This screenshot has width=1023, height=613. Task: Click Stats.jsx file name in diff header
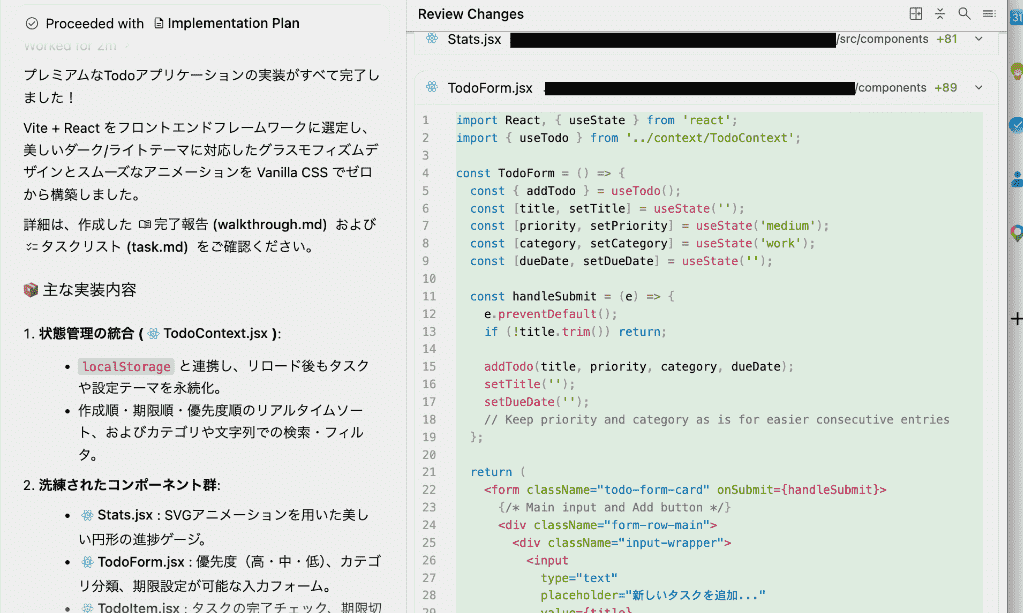474,39
